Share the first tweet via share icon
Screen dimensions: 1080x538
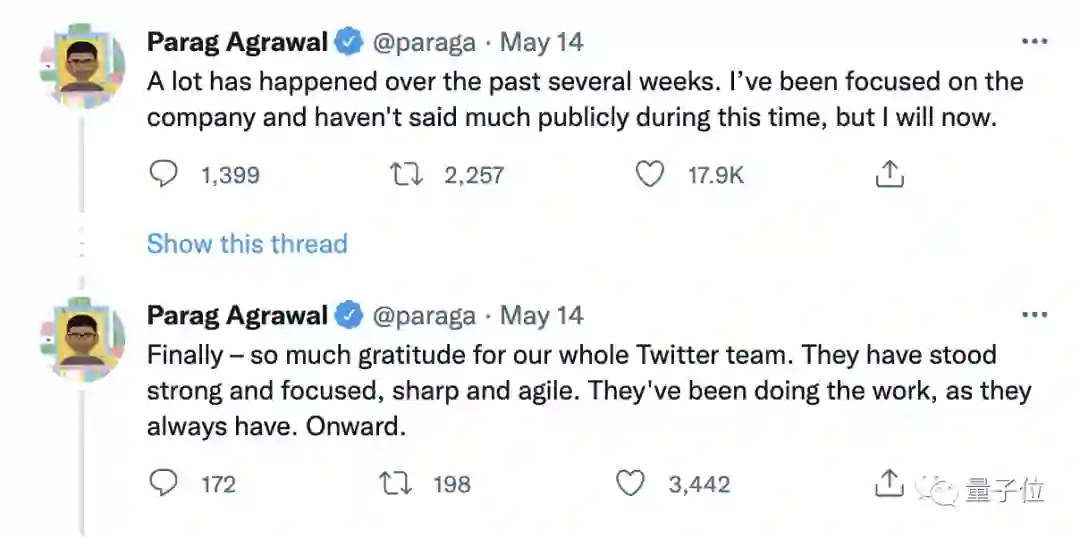(889, 175)
